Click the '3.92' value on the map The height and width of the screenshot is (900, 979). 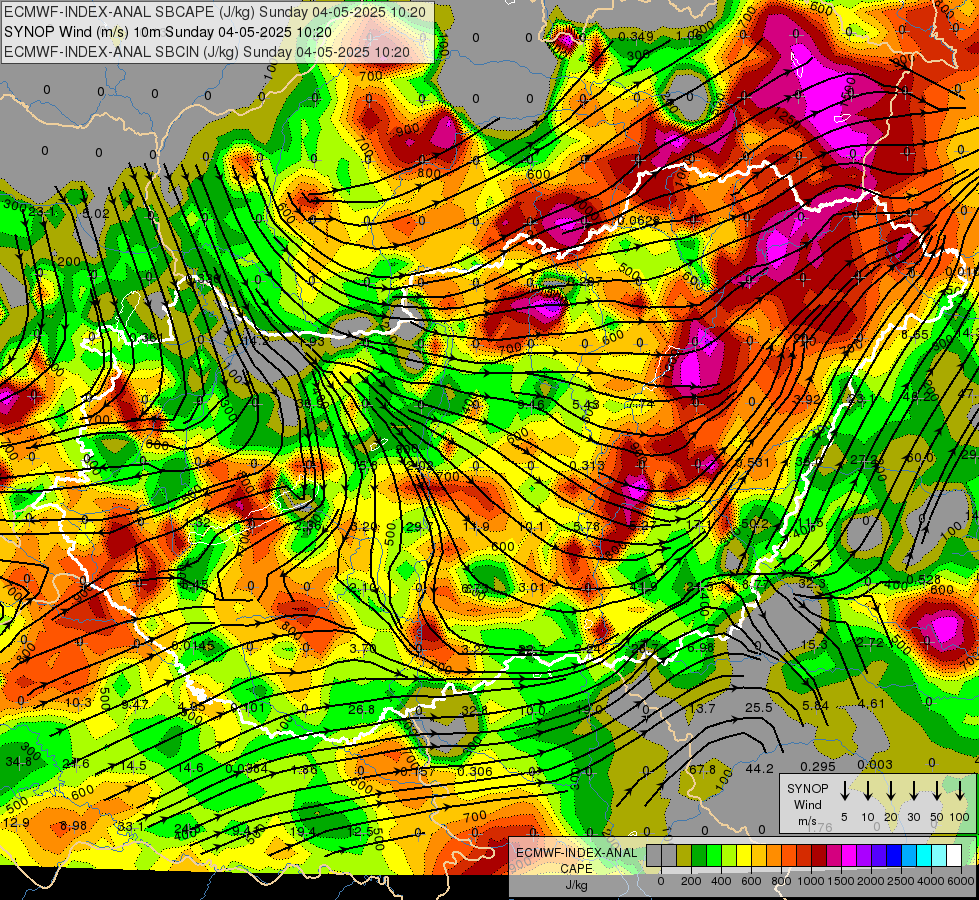click(x=807, y=399)
